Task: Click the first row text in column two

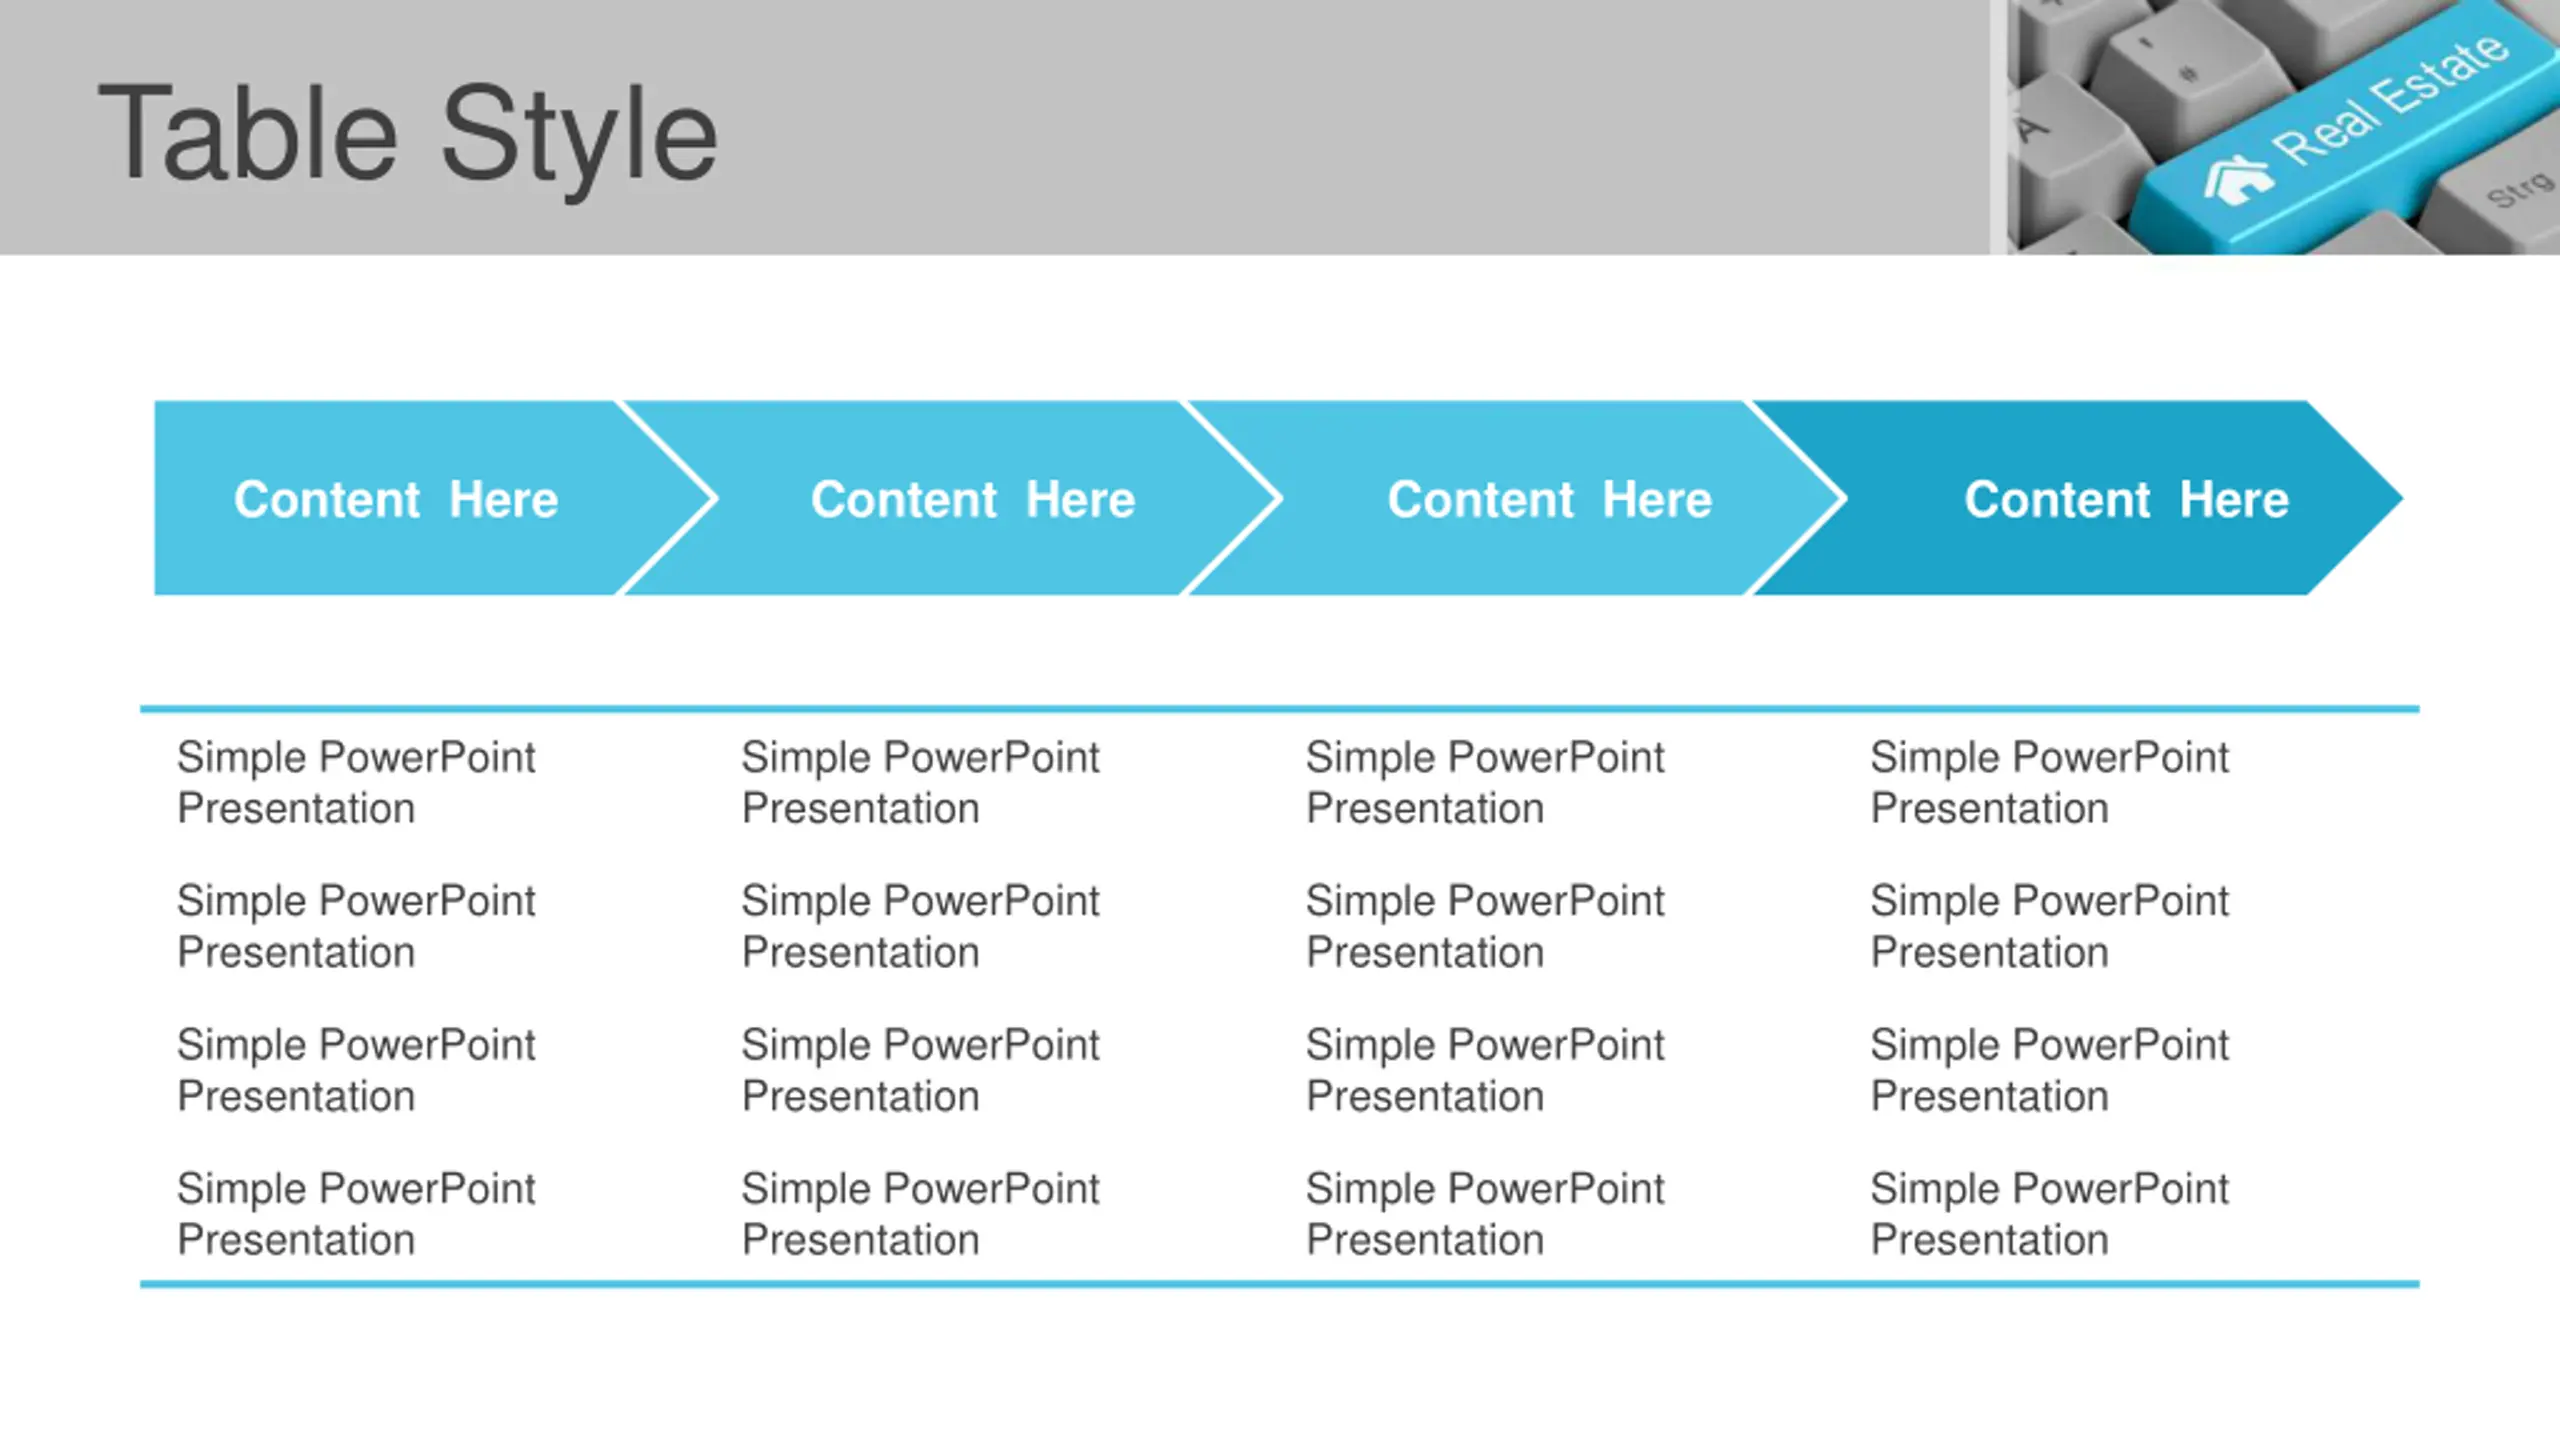Action: tap(920, 782)
